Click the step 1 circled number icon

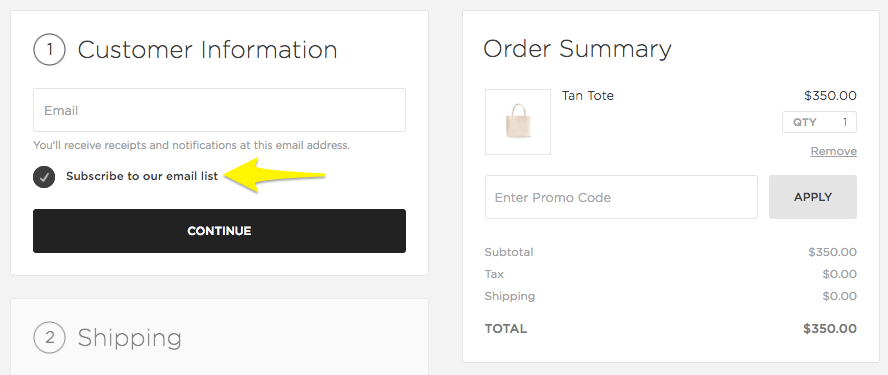[x=49, y=49]
